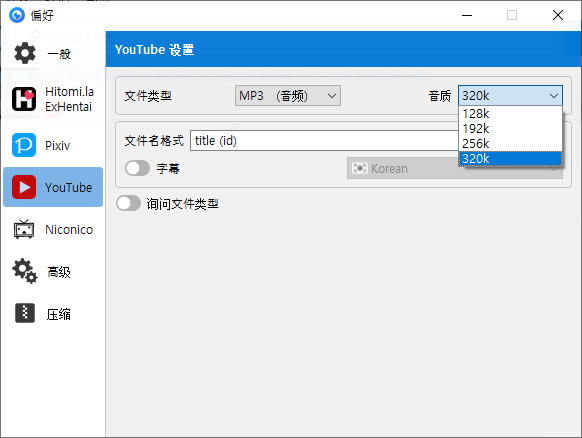Open the 文件类型 MP3 dropdown
582x438 pixels.
point(288,96)
